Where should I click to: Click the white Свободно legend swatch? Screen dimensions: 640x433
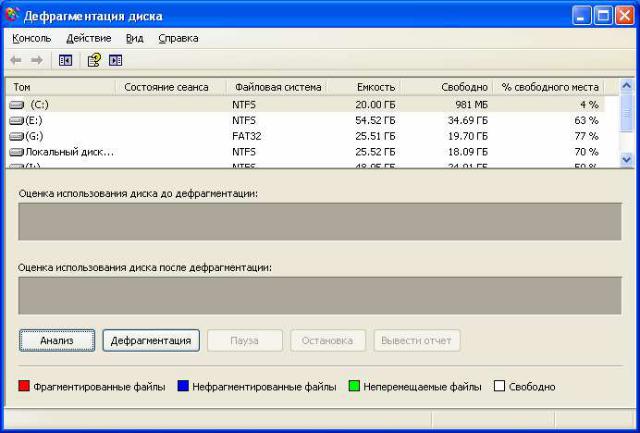(499, 386)
